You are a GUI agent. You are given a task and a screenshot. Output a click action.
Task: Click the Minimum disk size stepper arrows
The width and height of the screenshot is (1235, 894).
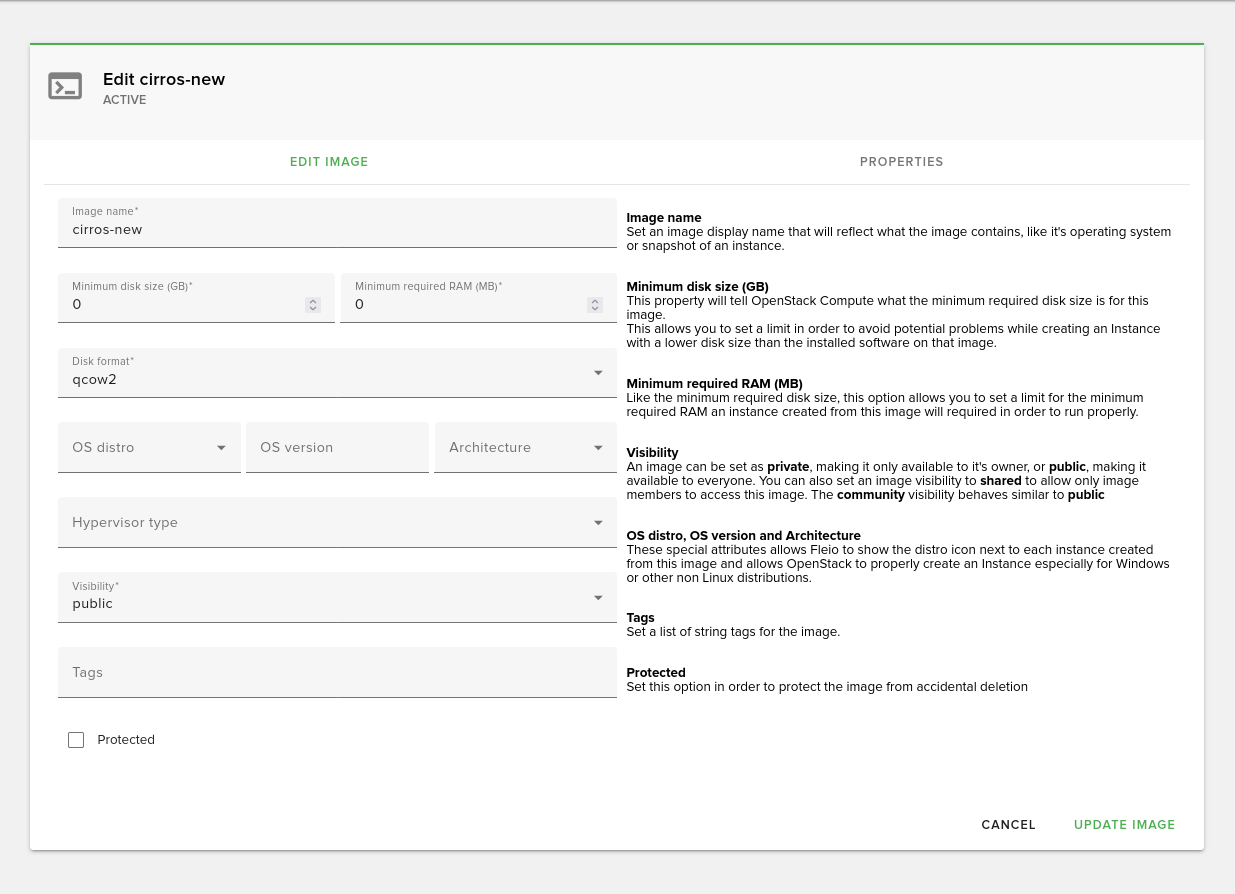point(313,305)
